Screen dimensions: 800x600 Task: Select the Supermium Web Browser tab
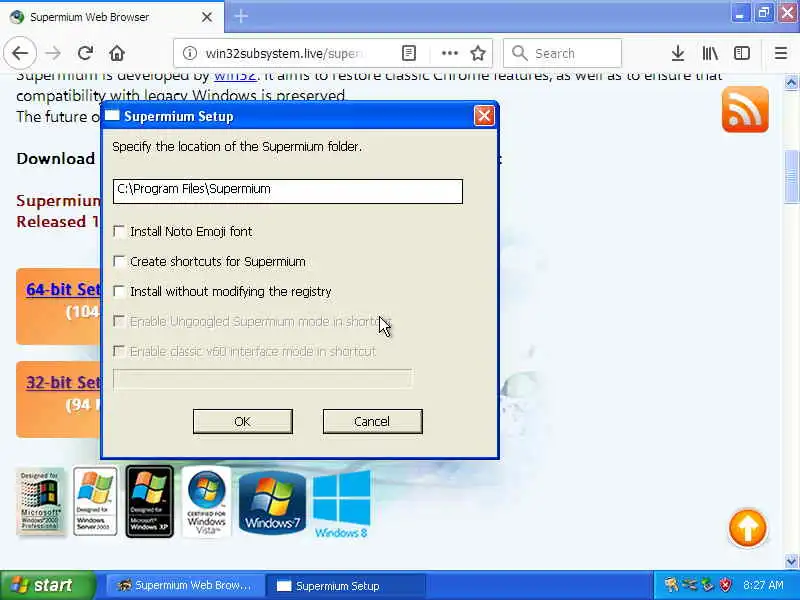(x=112, y=17)
